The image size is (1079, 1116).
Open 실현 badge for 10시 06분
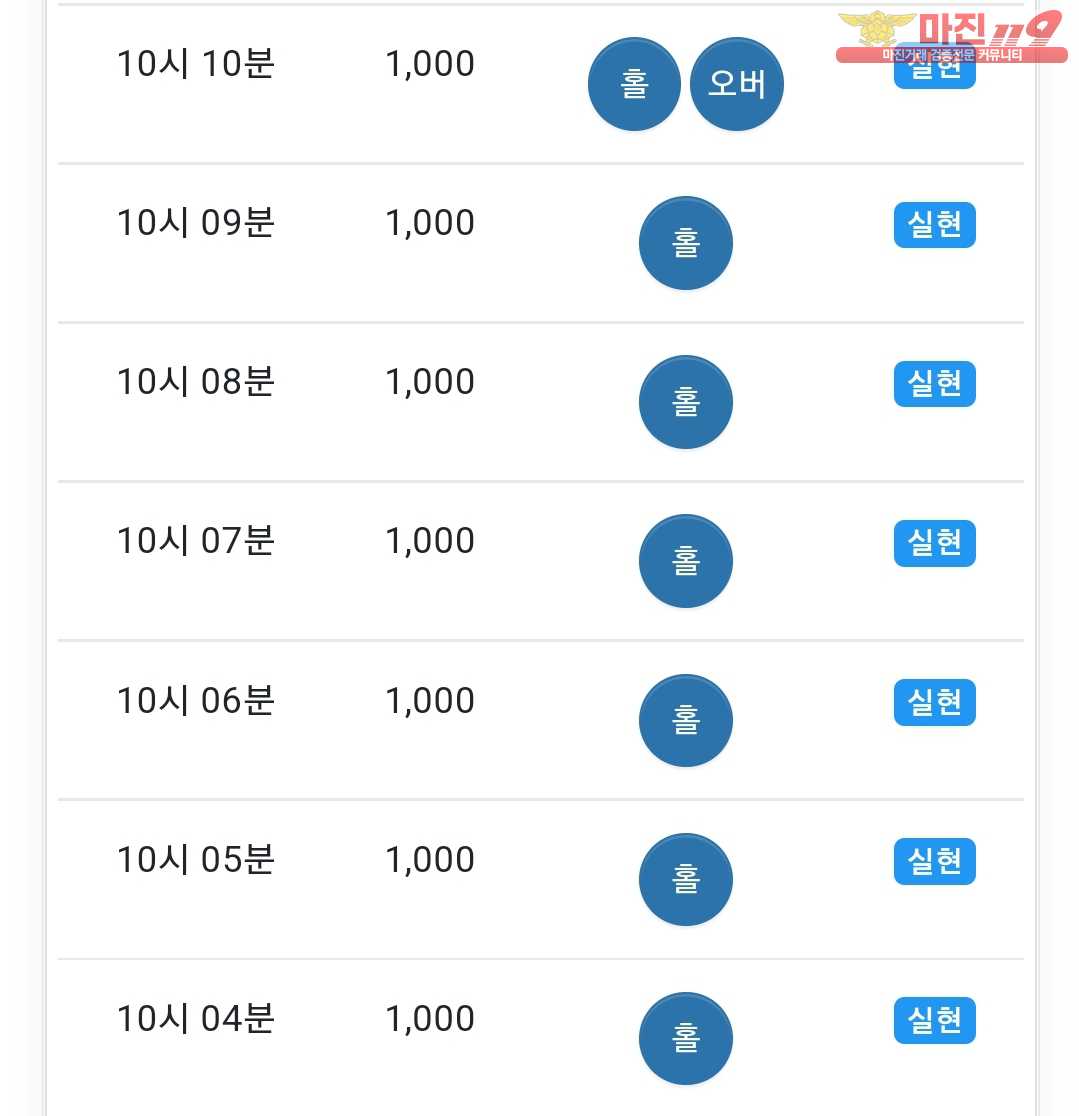(x=935, y=702)
